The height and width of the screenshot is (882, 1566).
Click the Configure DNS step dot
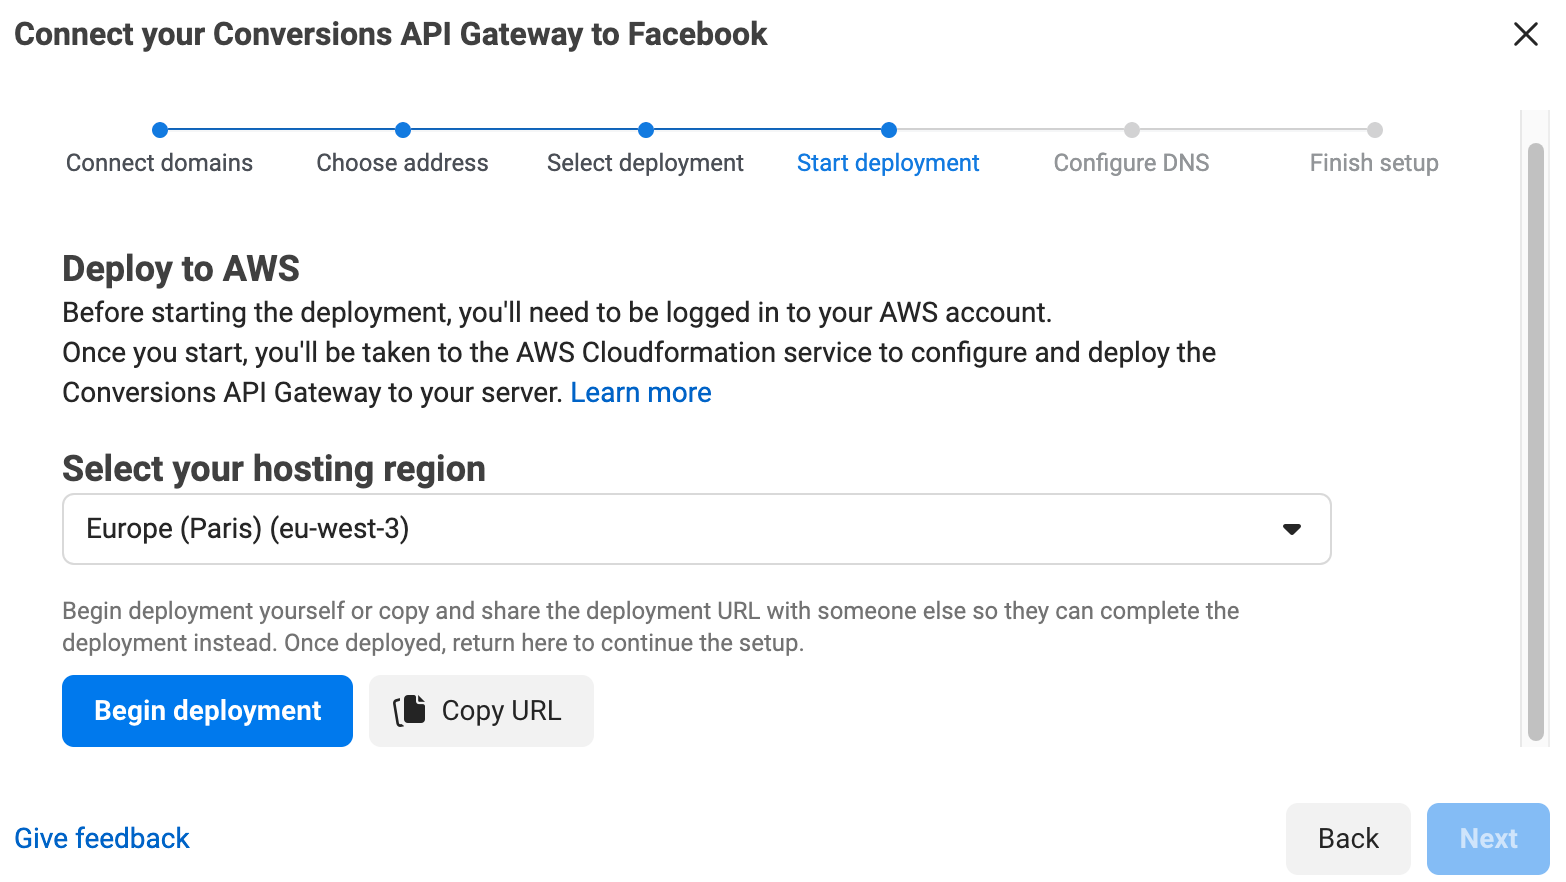pyautogui.click(x=1132, y=130)
